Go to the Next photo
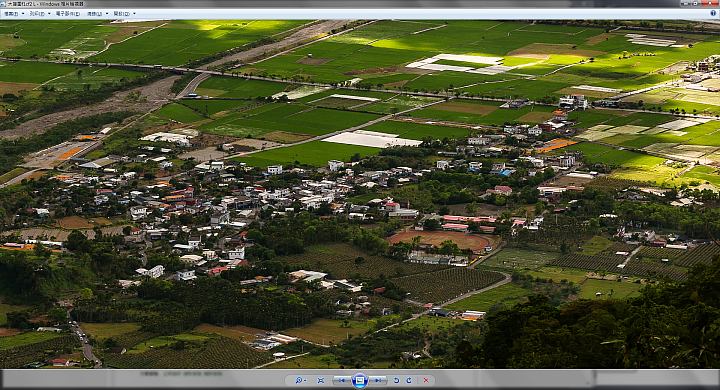Image resolution: width=720 pixels, height=390 pixels. pos(378,380)
